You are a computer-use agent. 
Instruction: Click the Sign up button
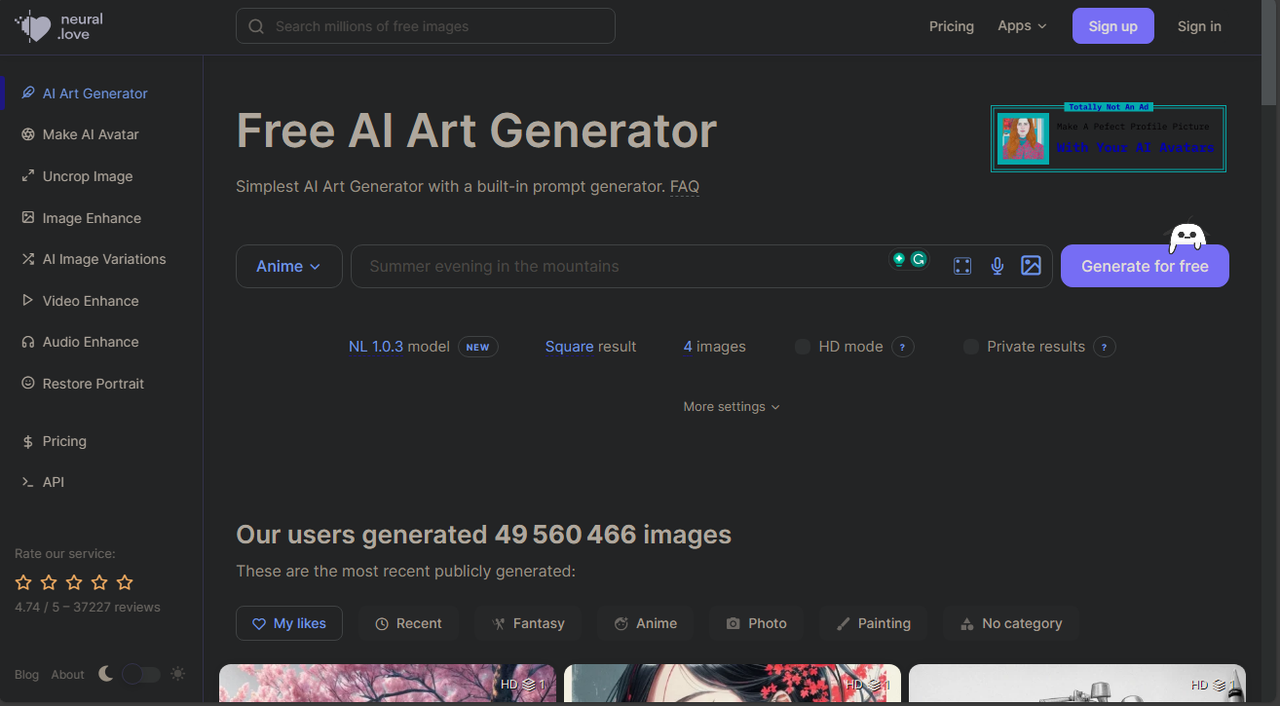(x=1113, y=26)
